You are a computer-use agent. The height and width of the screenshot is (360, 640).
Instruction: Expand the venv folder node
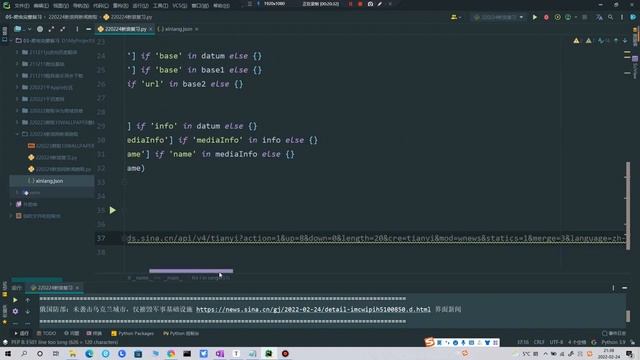[x=18, y=192]
